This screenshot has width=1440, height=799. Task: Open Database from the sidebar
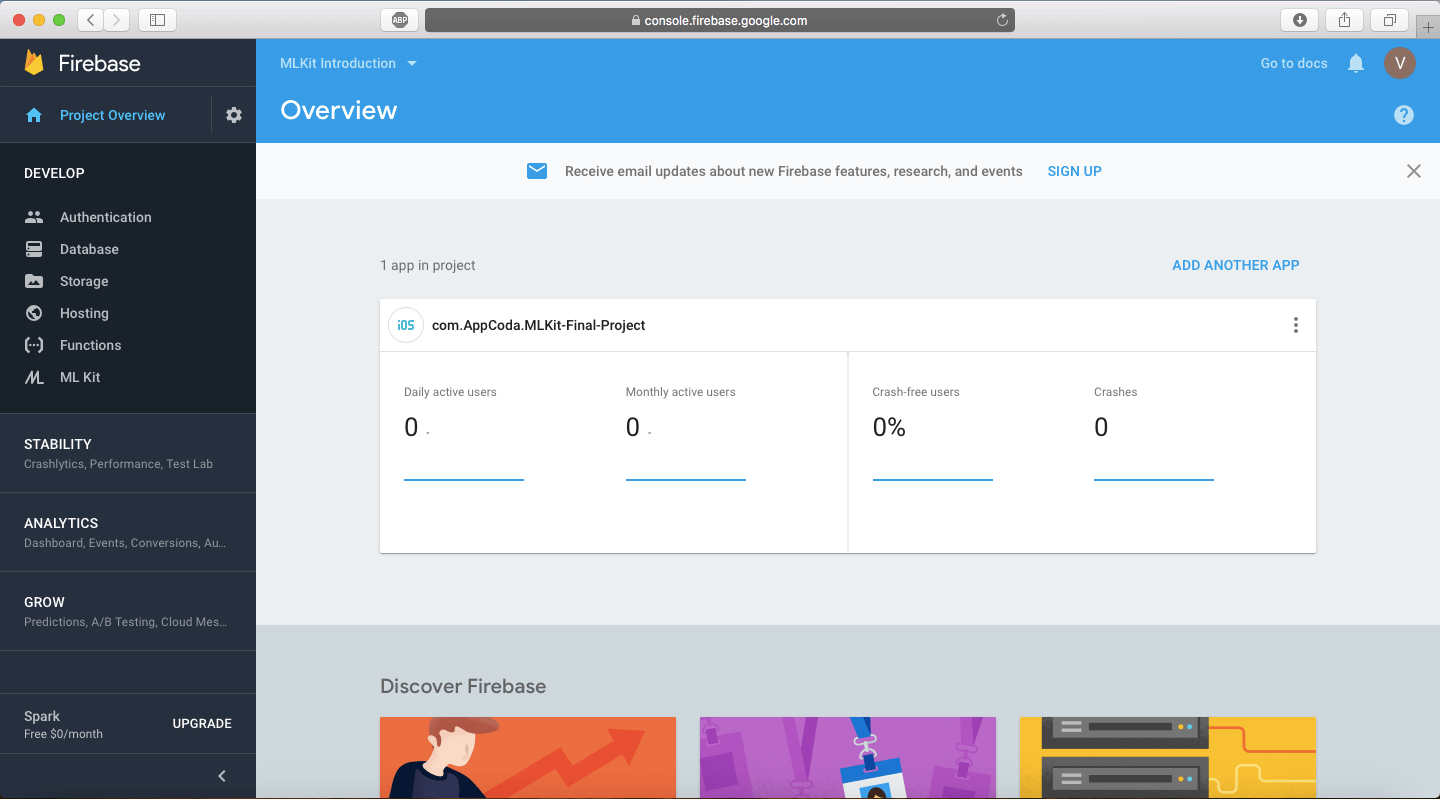click(x=89, y=249)
